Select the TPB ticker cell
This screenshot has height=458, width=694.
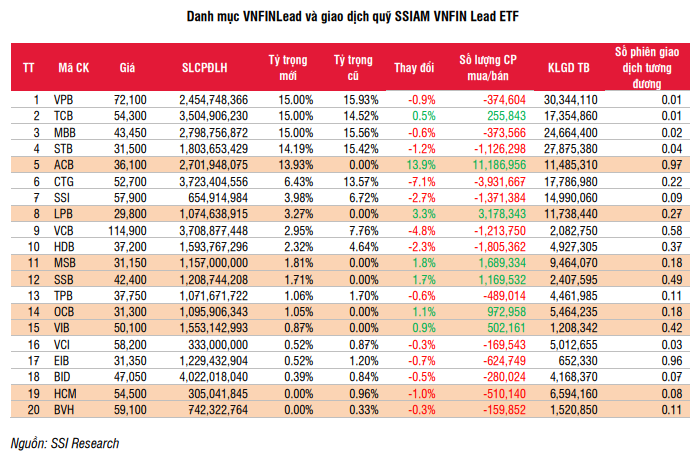(63, 296)
